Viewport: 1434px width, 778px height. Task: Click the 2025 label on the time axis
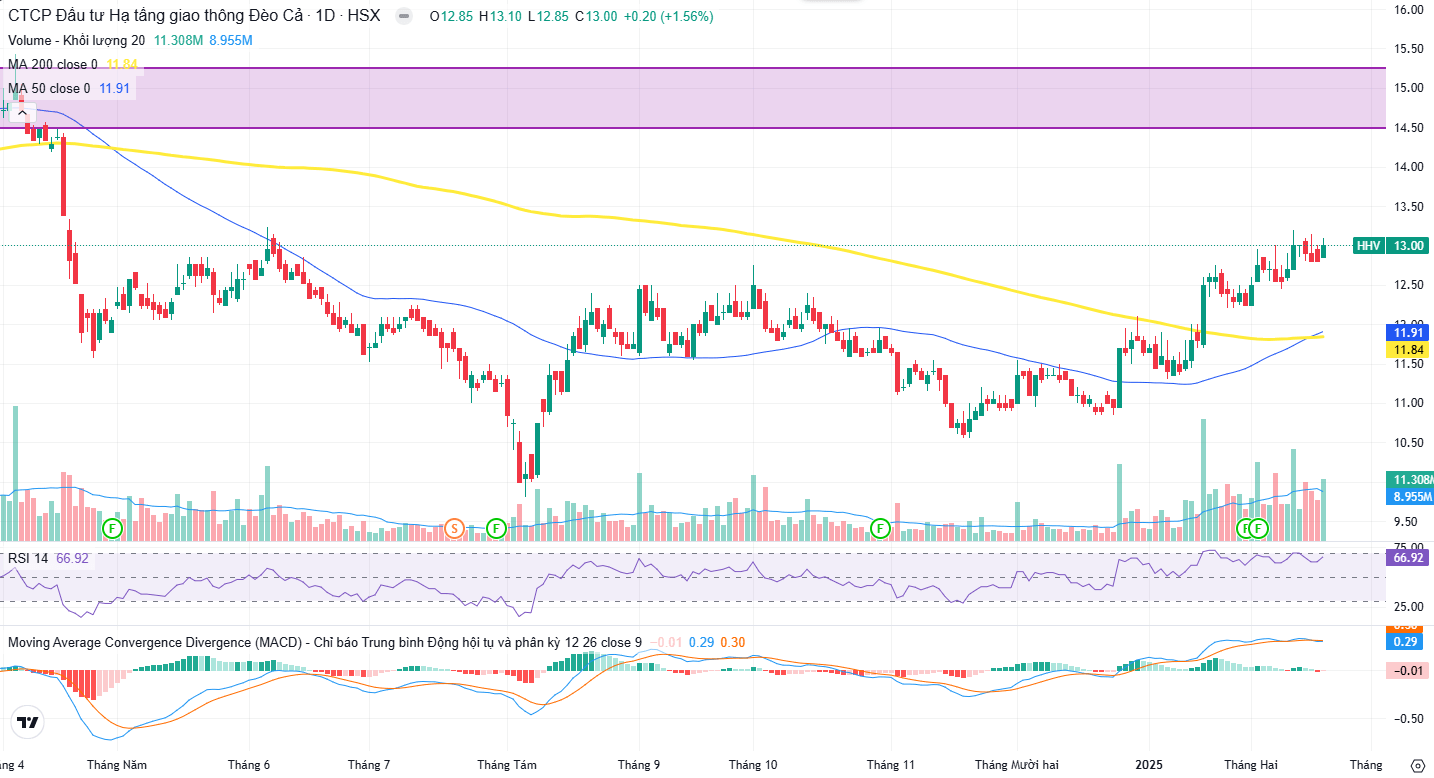[1149, 765]
